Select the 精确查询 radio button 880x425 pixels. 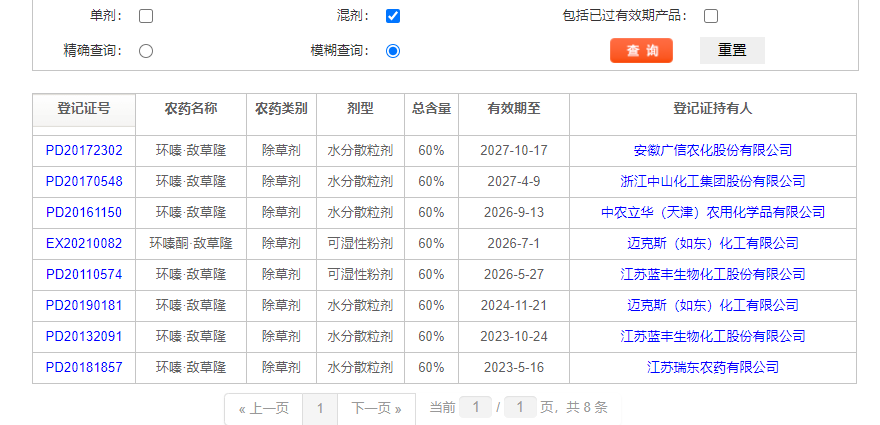coord(146,51)
